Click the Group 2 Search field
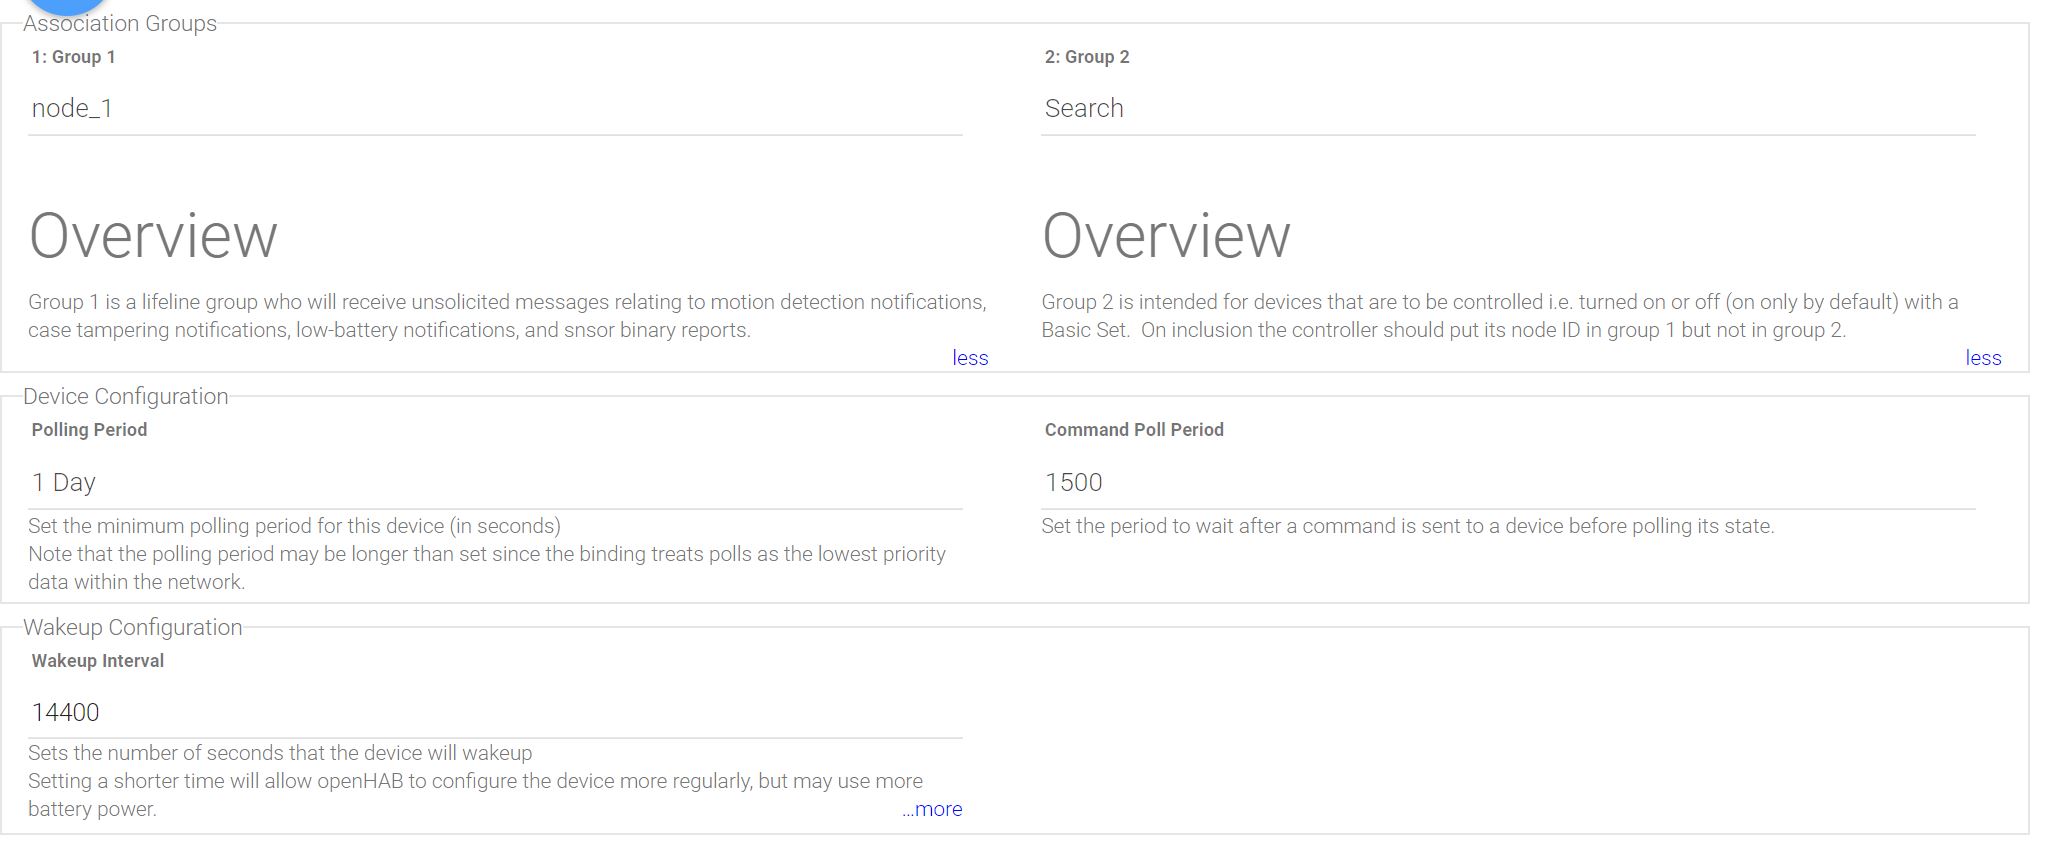Screen dimensions: 2051x849 coord(1507,108)
